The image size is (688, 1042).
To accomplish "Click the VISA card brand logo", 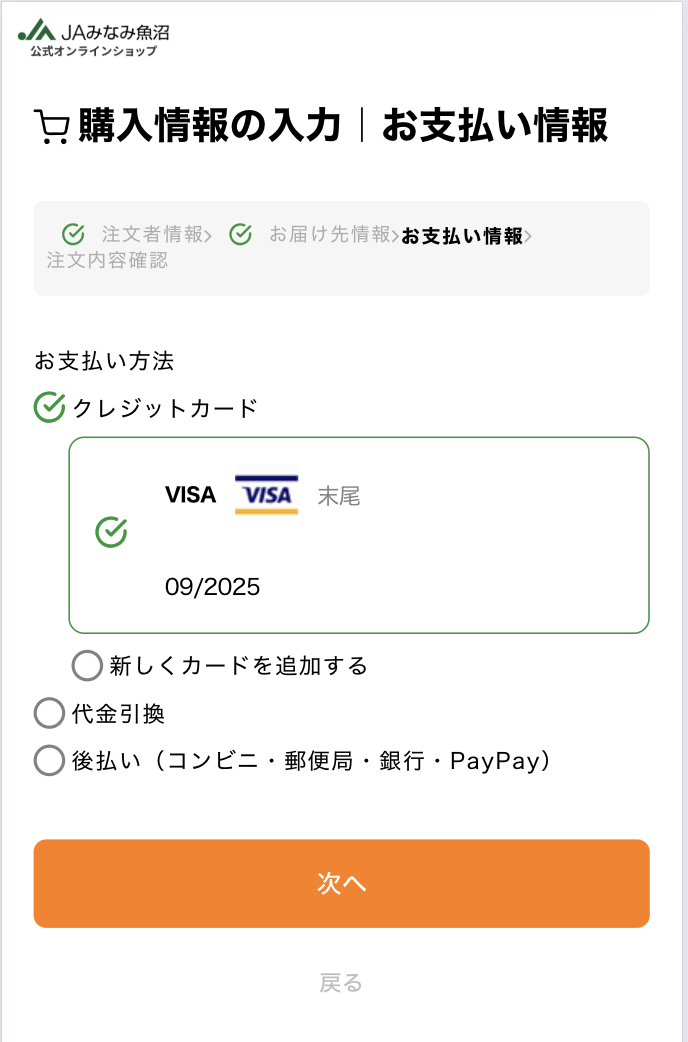I will pos(266,495).
